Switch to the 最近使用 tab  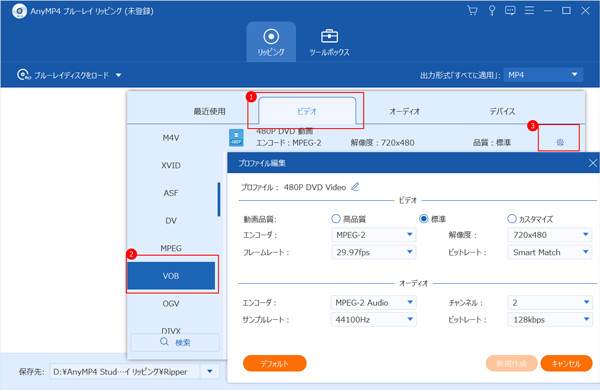pos(209,111)
